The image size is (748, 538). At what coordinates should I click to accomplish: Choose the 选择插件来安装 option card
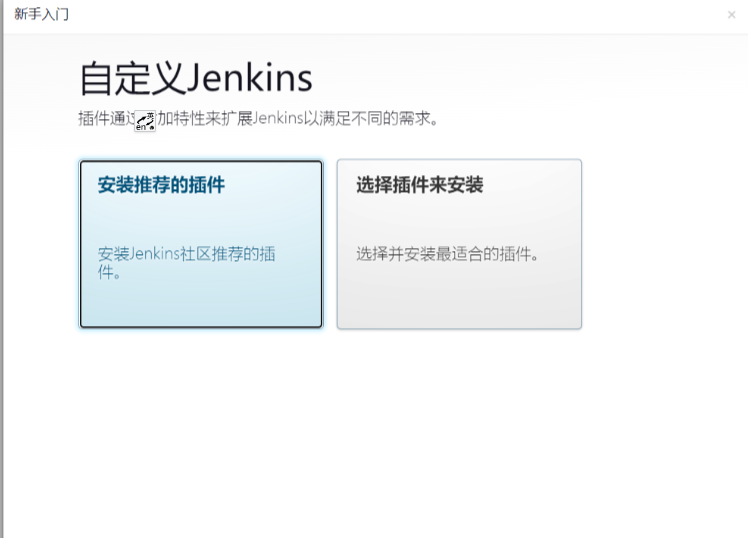(459, 244)
